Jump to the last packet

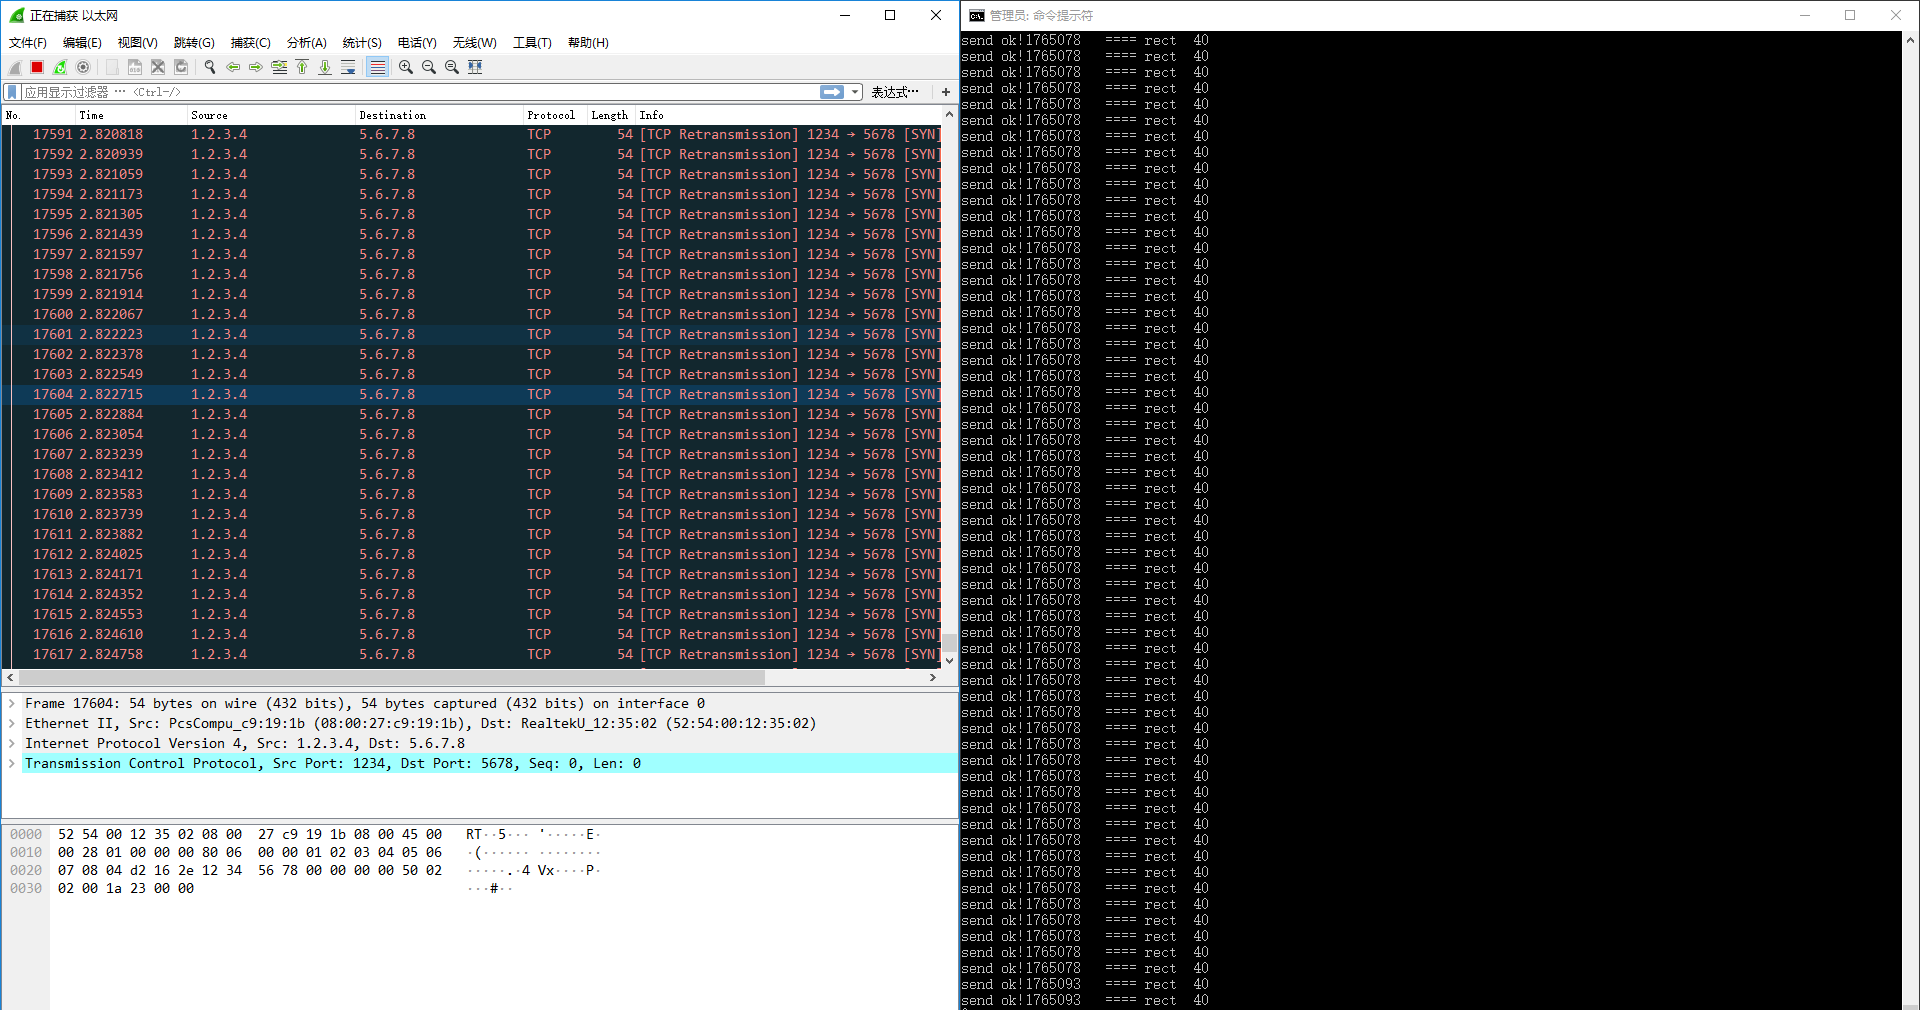pos(325,67)
